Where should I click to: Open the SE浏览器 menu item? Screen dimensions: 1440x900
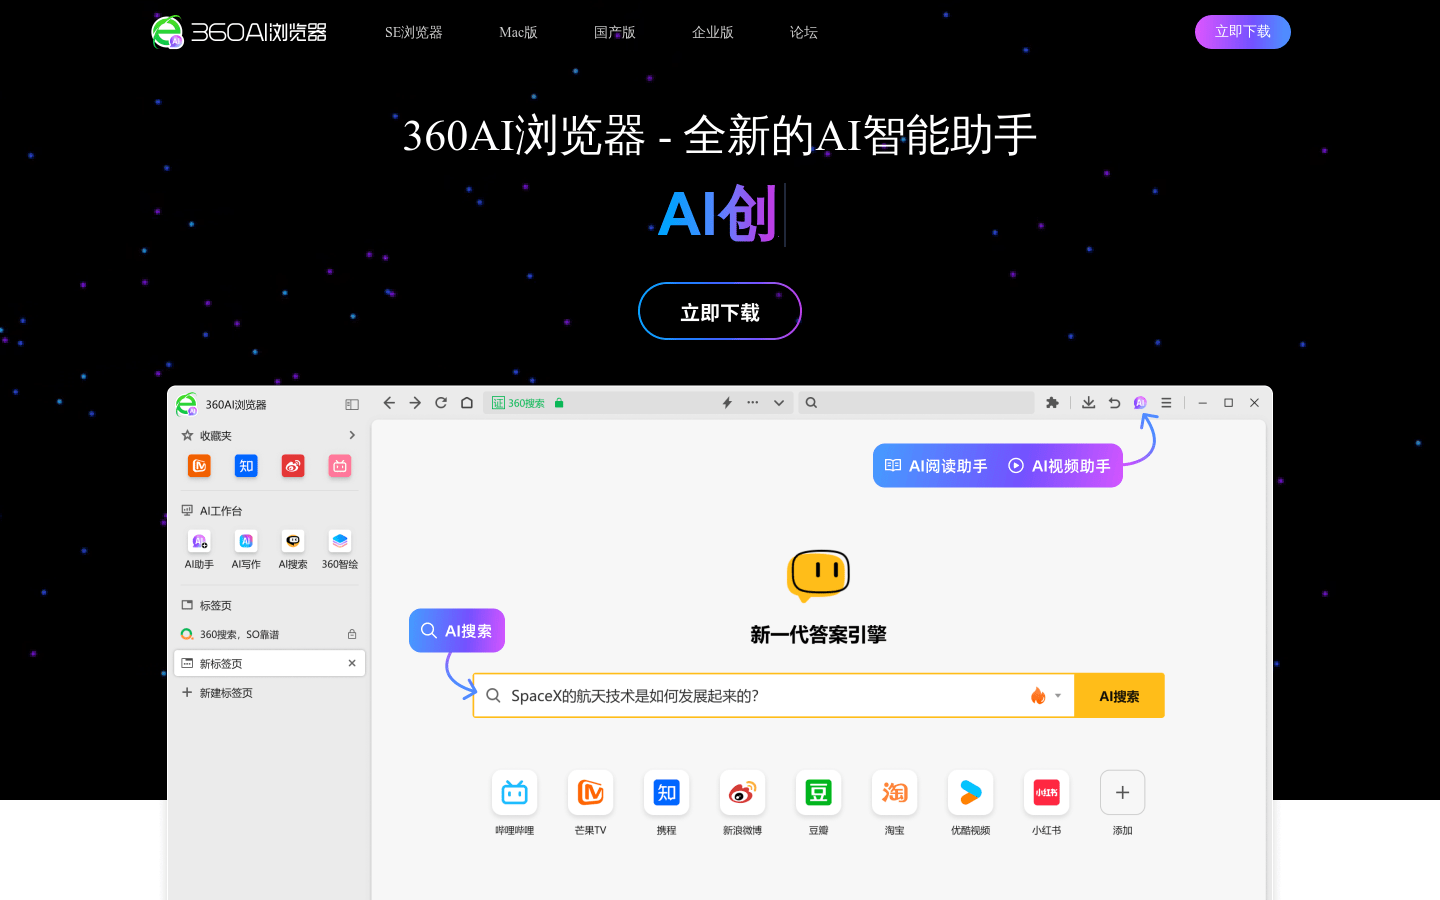pos(413,32)
